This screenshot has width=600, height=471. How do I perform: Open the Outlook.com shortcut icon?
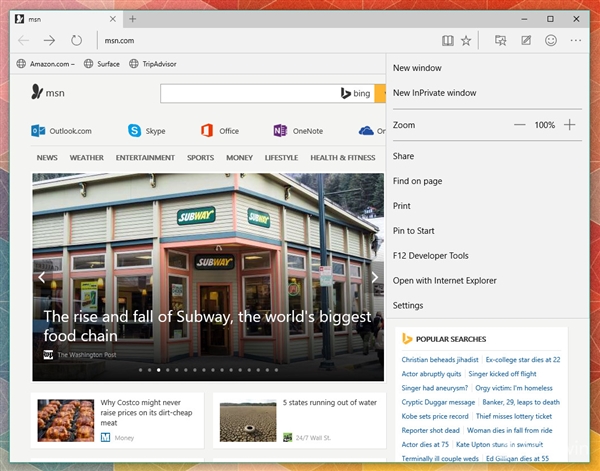click(x=39, y=130)
